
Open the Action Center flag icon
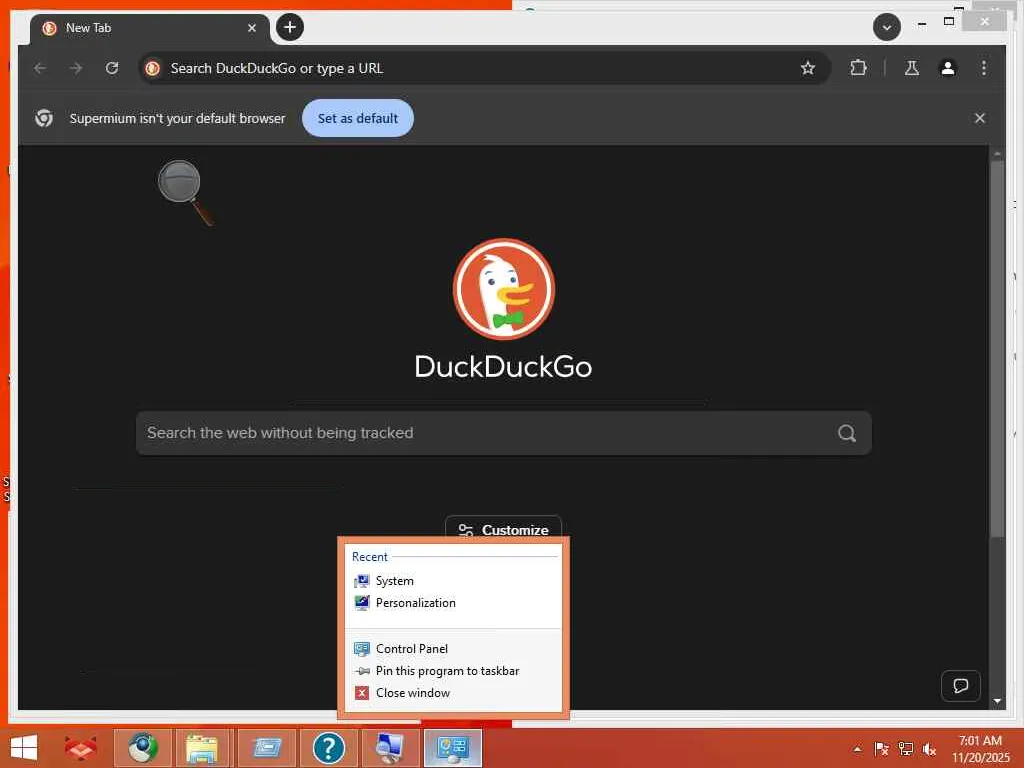point(881,749)
